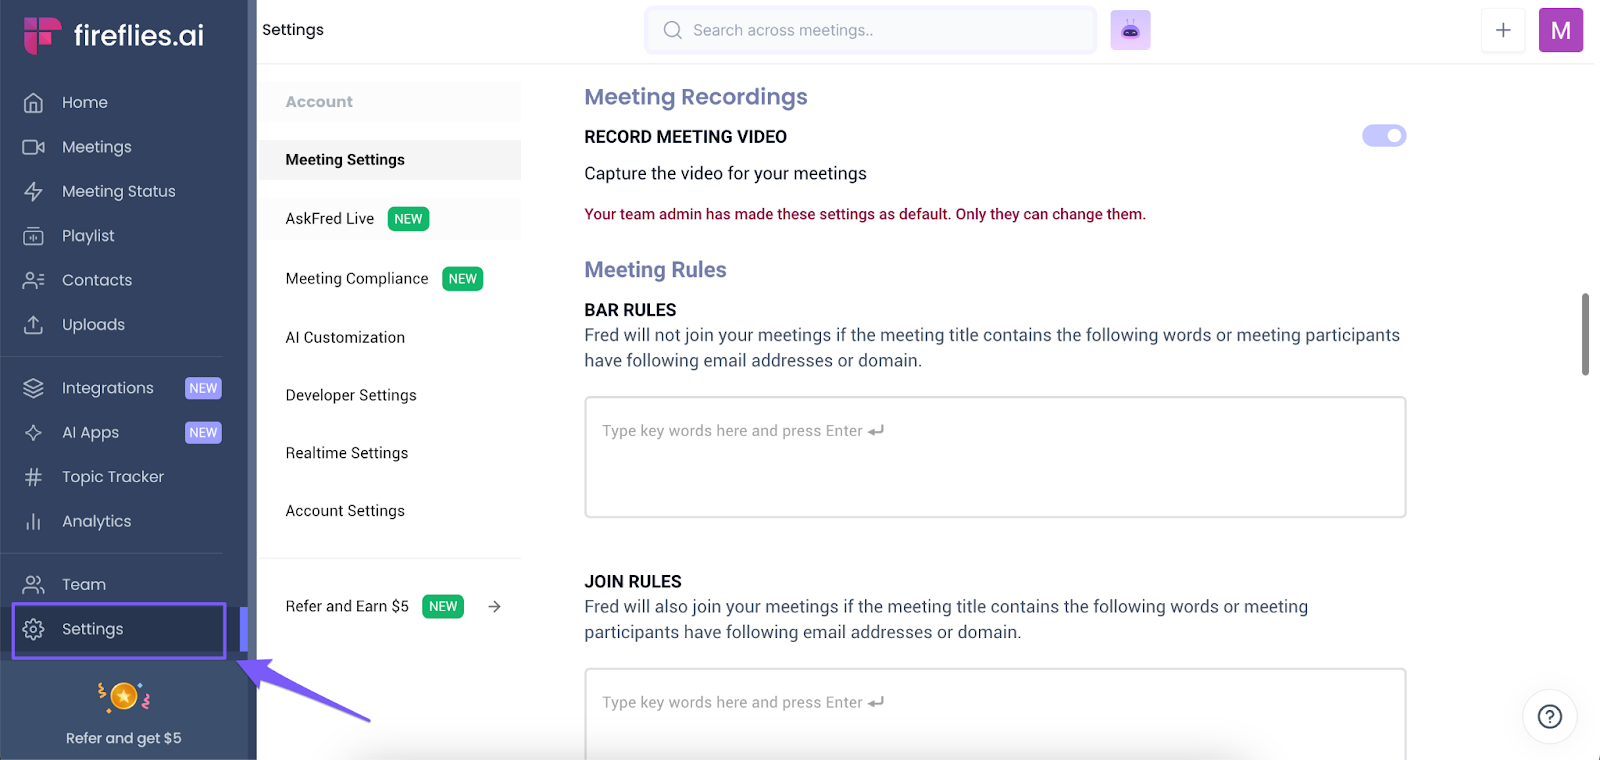Click the search magnifier icon

(x=672, y=30)
